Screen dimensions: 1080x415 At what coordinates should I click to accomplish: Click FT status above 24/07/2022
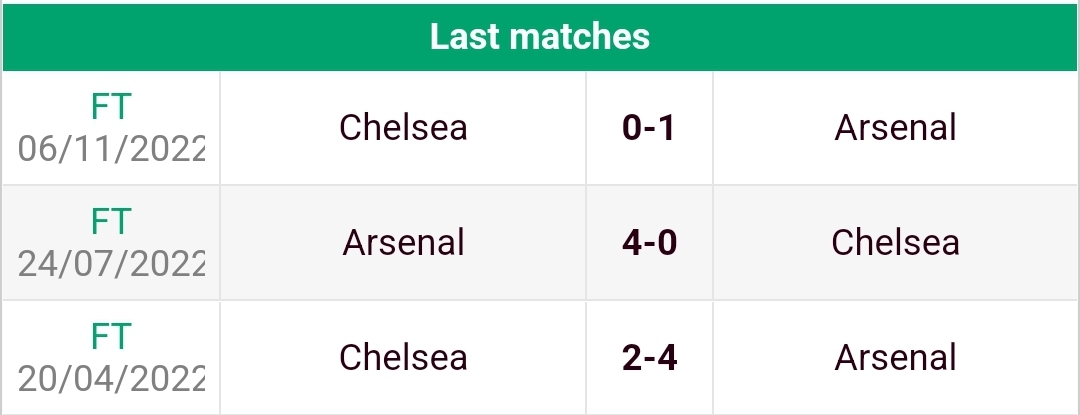pos(111,222)
